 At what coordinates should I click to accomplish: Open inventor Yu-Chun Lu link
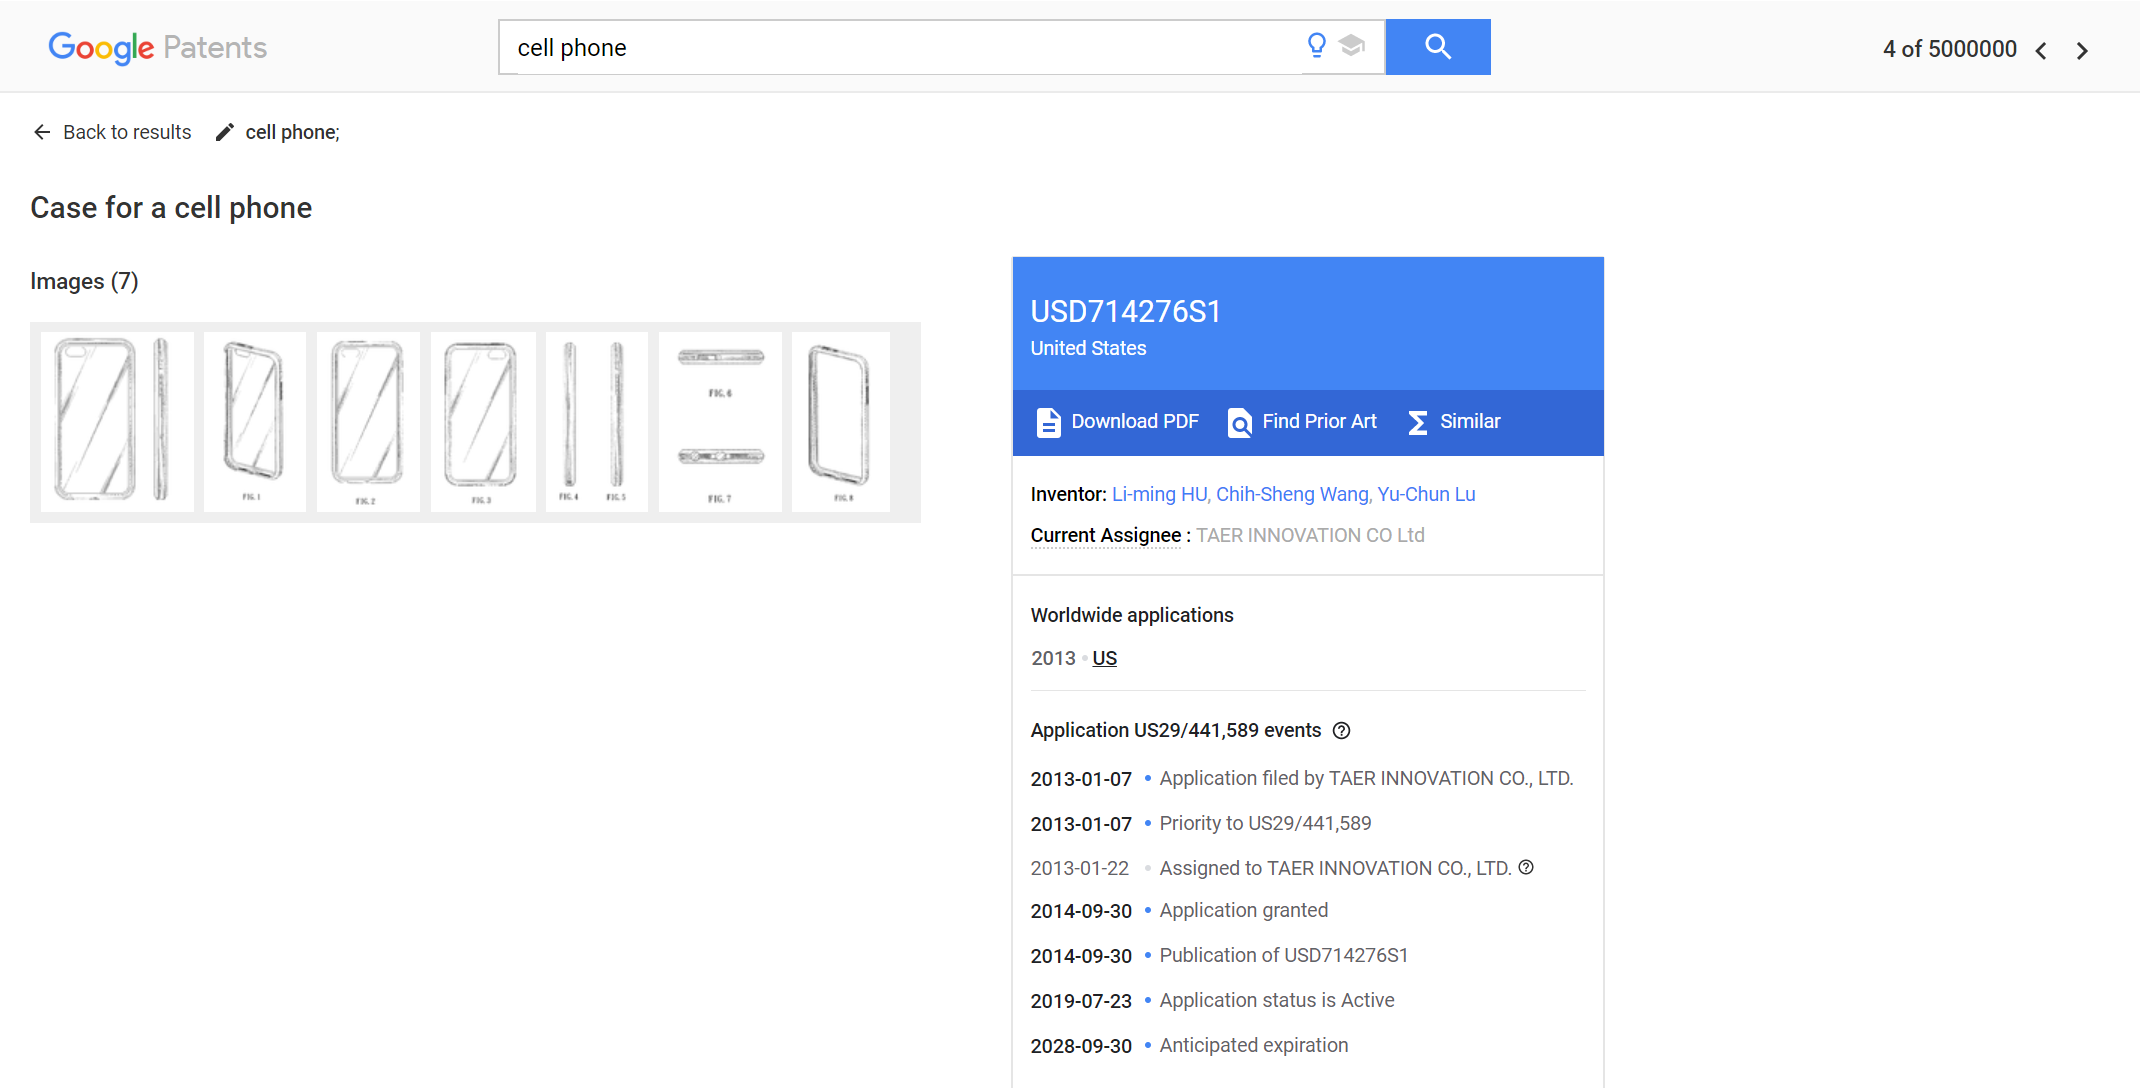(1426, 494)
